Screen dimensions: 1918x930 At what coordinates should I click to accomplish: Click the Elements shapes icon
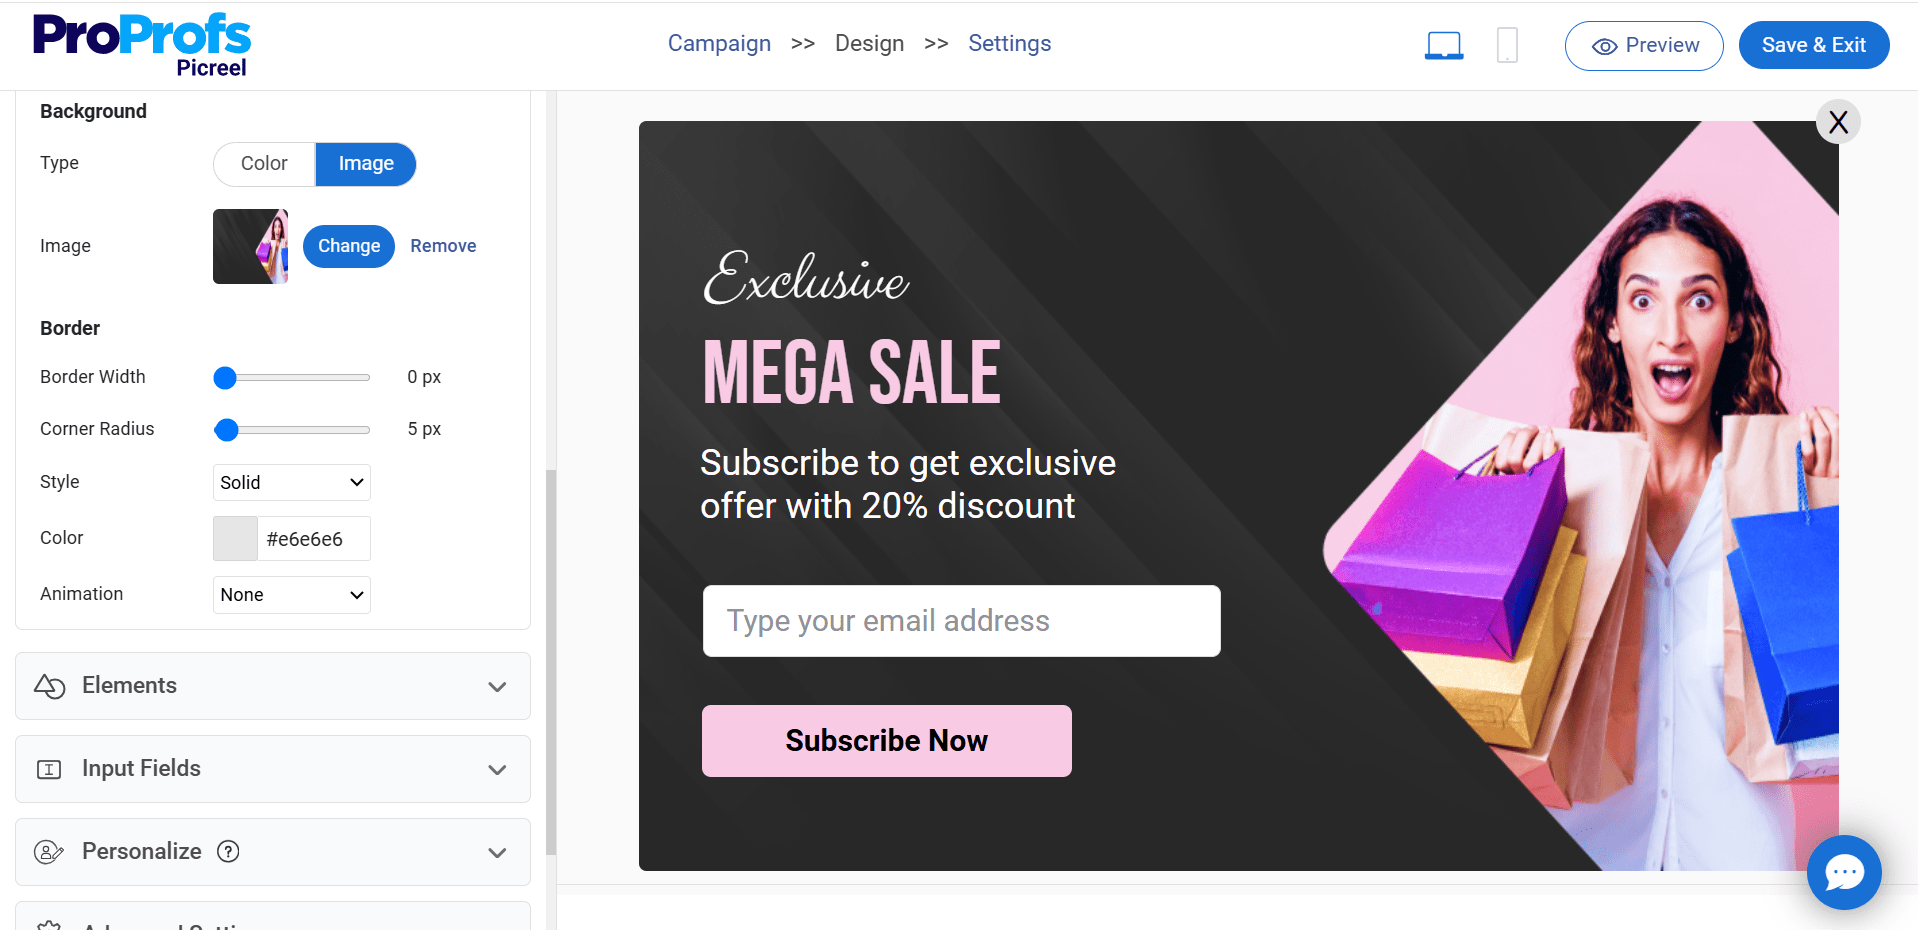point(49,686)
